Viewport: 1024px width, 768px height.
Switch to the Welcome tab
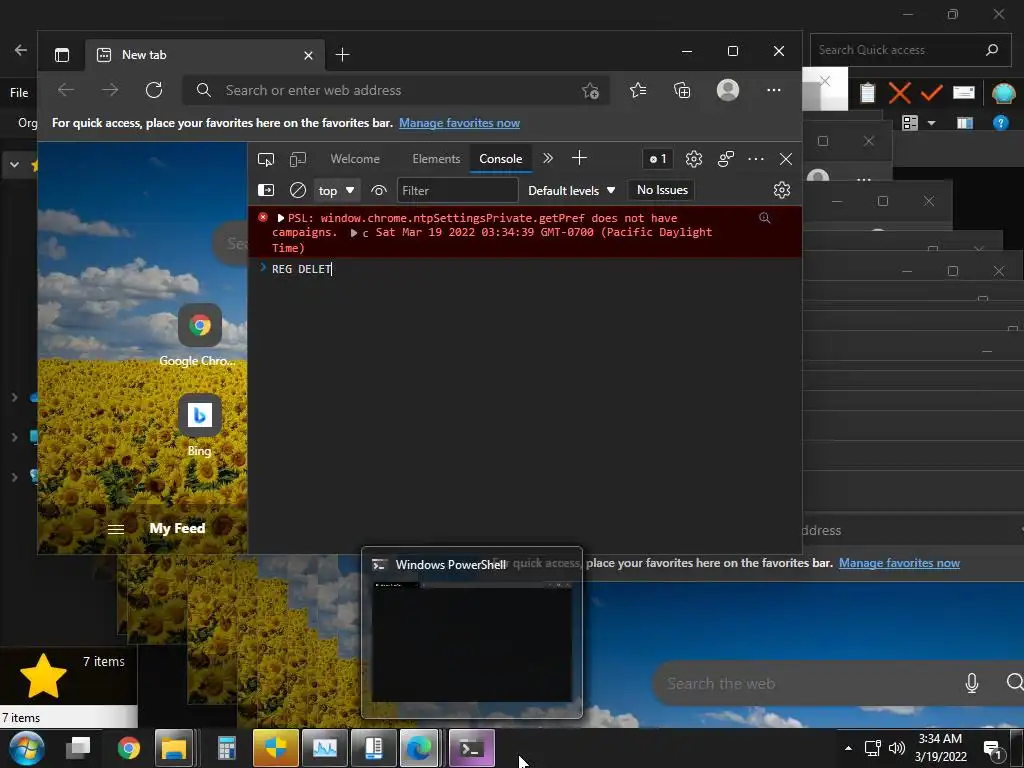tap(355, 159)
